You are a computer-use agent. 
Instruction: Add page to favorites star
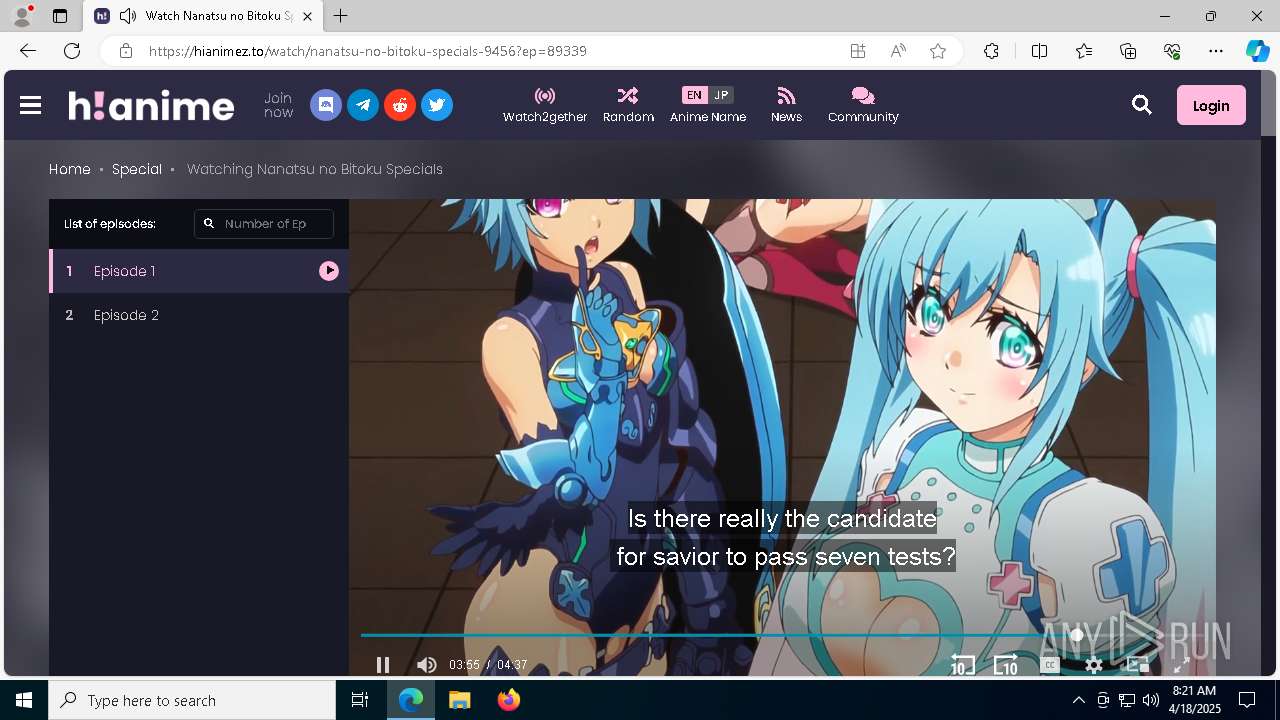[x=938, y=51]
